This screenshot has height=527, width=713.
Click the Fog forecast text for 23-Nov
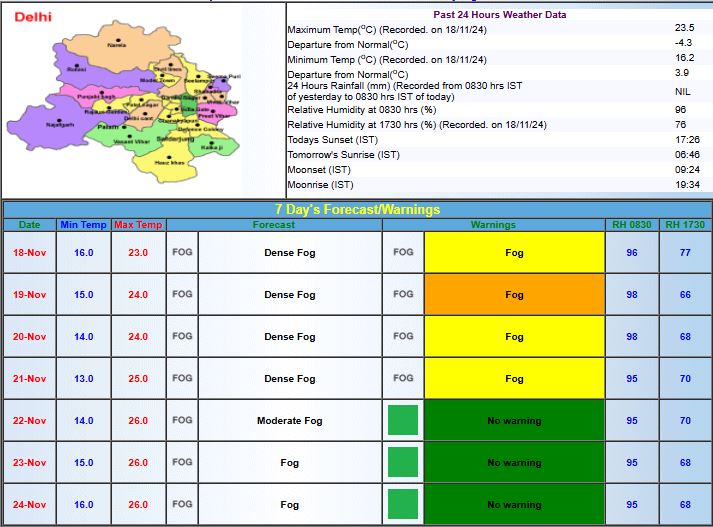click(x=290, y=462)
